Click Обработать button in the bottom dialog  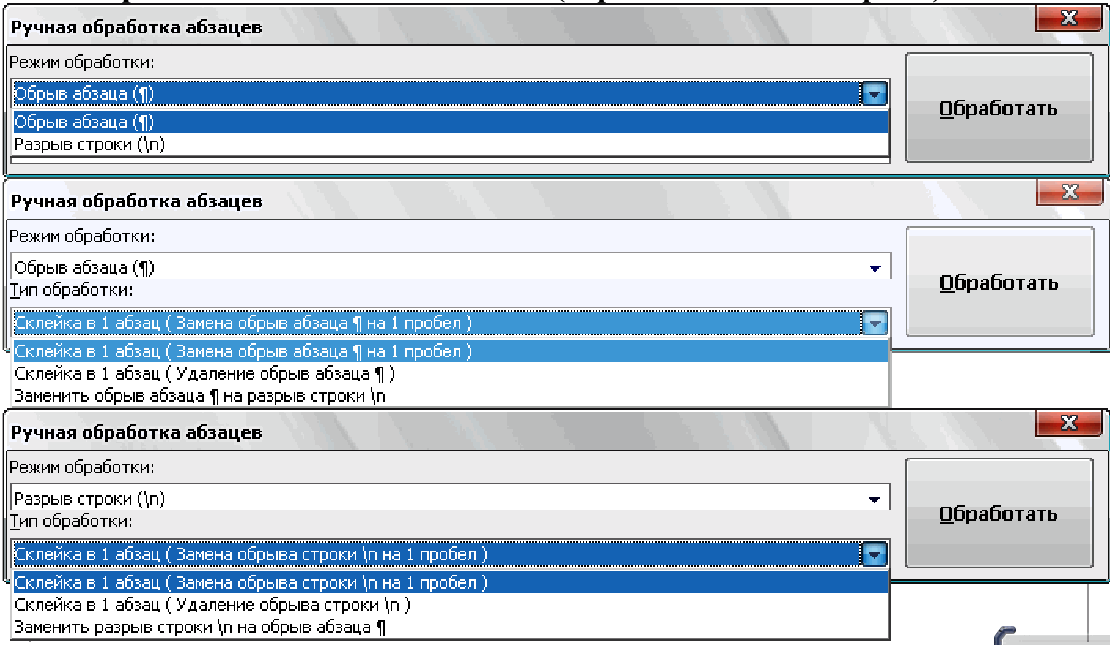pos(999,513)
